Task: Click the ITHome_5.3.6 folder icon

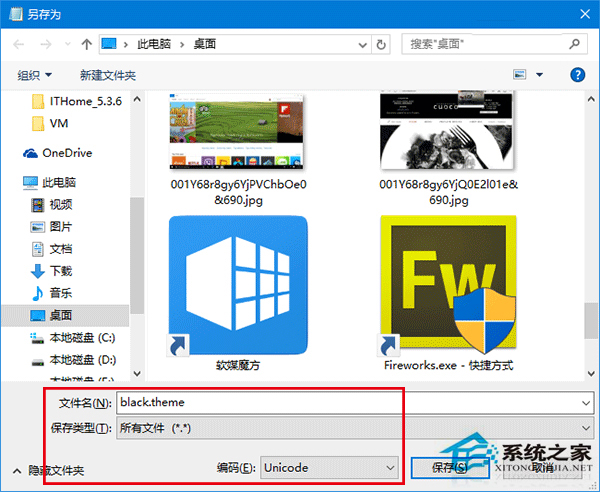Action: [38, 101]
